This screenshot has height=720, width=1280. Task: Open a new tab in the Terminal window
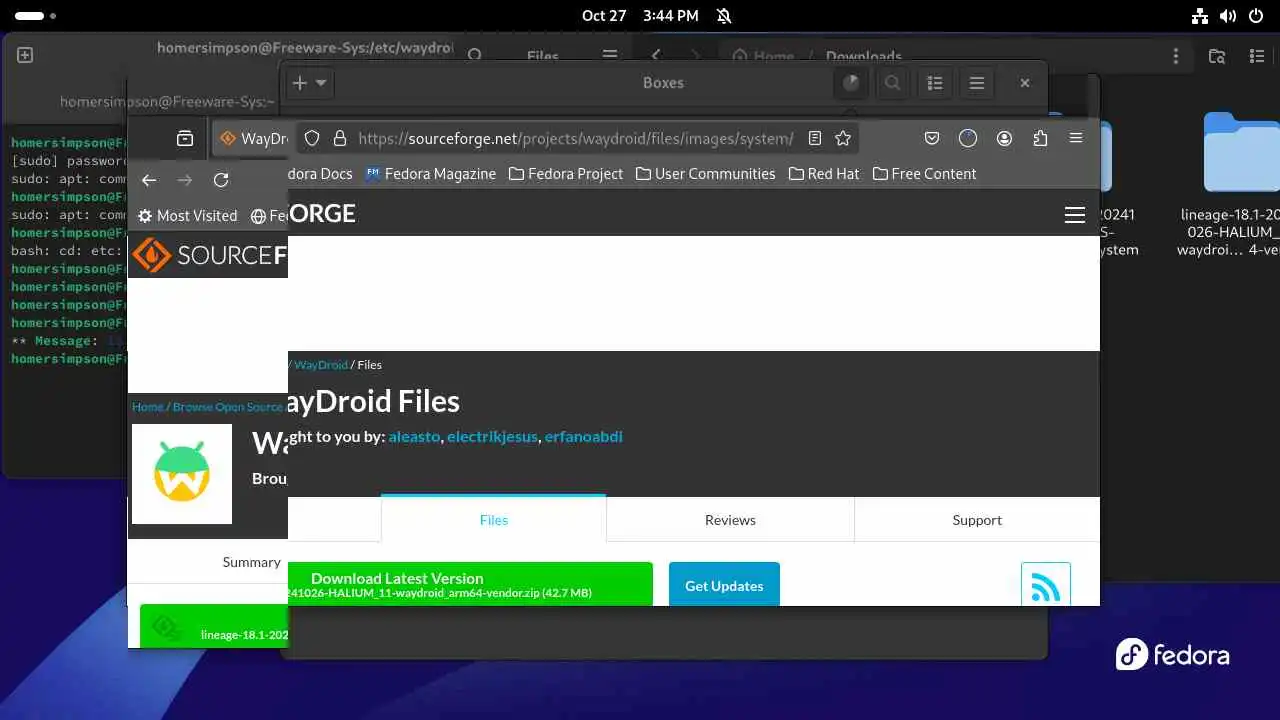(25, 56)
